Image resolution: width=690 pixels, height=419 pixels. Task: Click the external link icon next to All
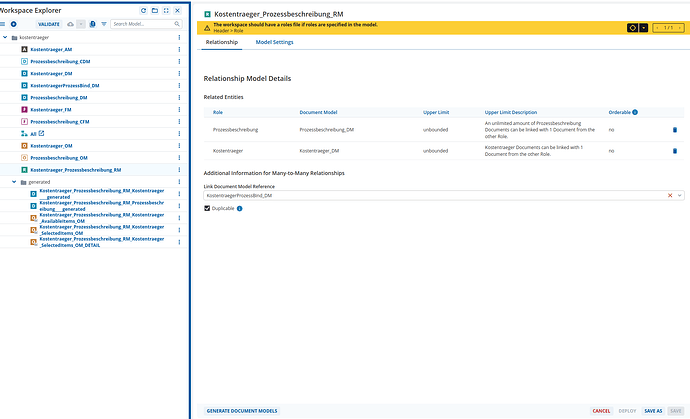coord(41,133)
